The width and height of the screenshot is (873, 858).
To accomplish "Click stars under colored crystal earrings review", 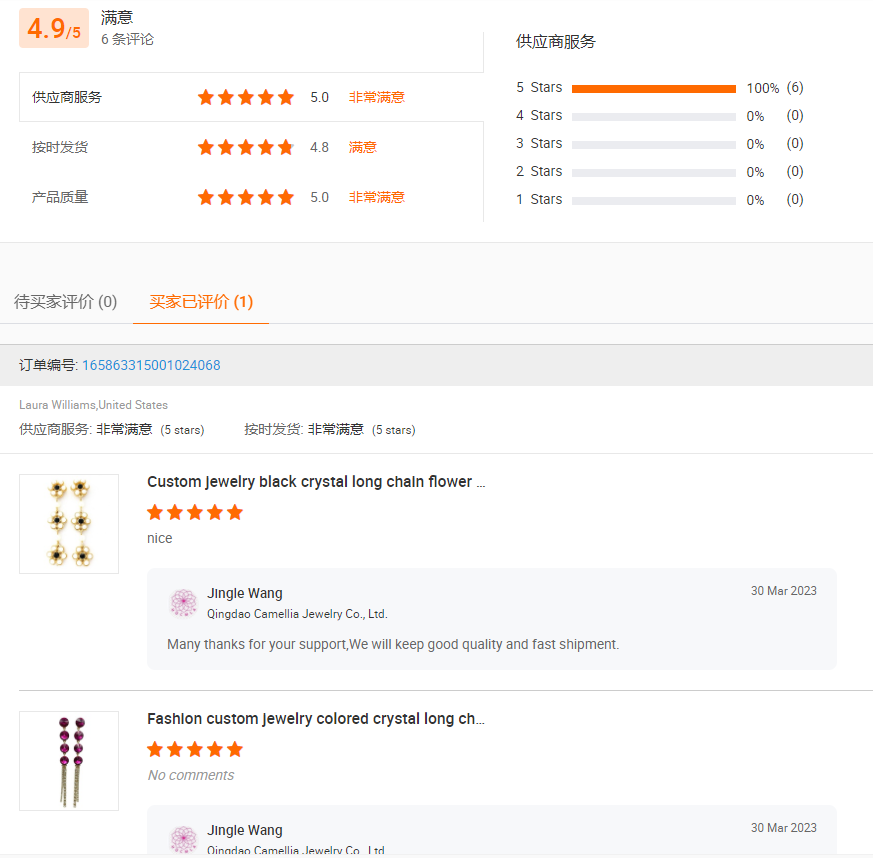I will (195, 750).
